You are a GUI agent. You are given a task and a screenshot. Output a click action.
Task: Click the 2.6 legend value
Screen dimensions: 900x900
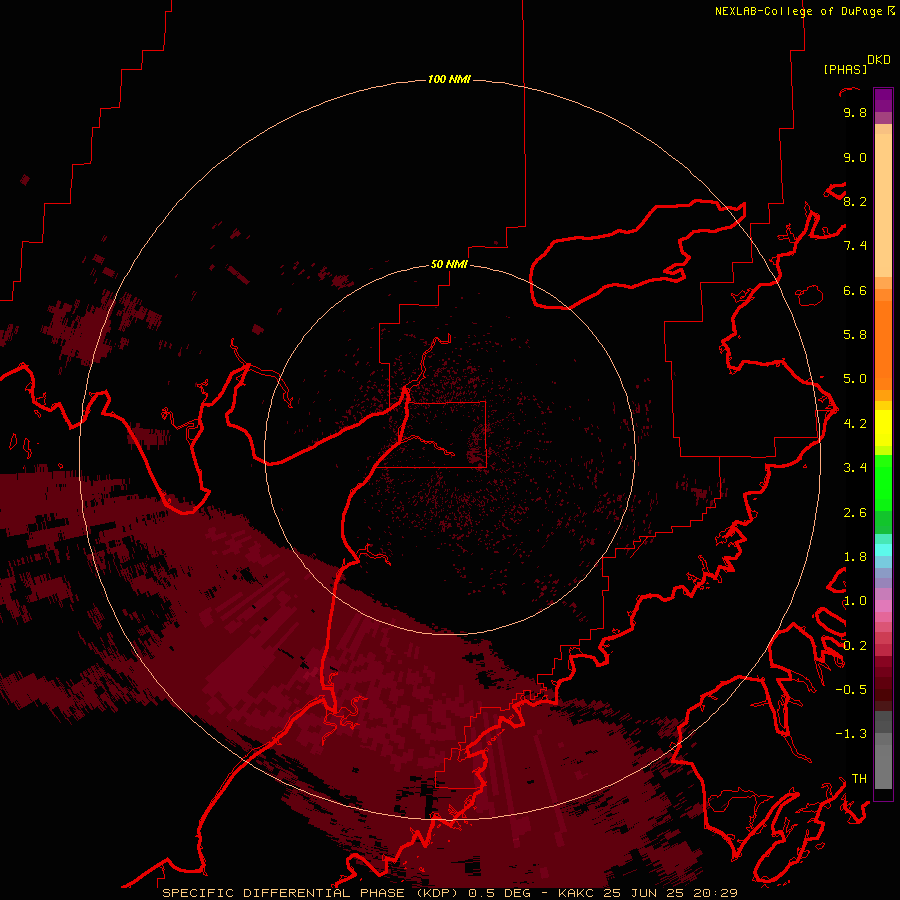tap(855, 513)
